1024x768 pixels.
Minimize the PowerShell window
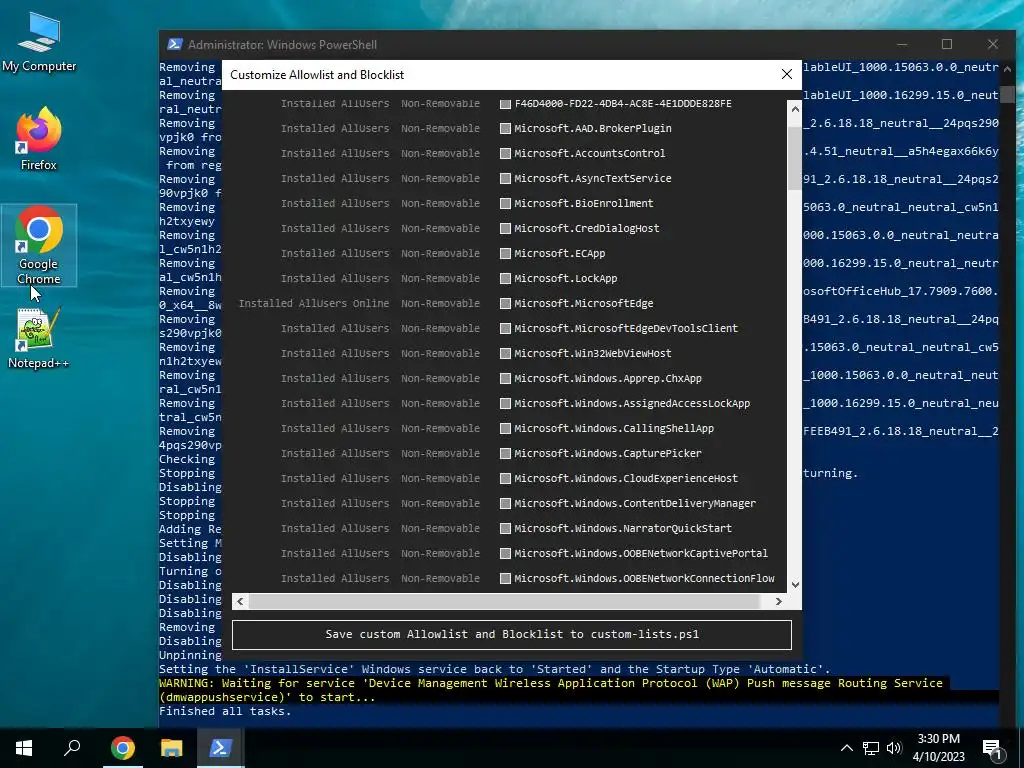click(x=902, y=44)
